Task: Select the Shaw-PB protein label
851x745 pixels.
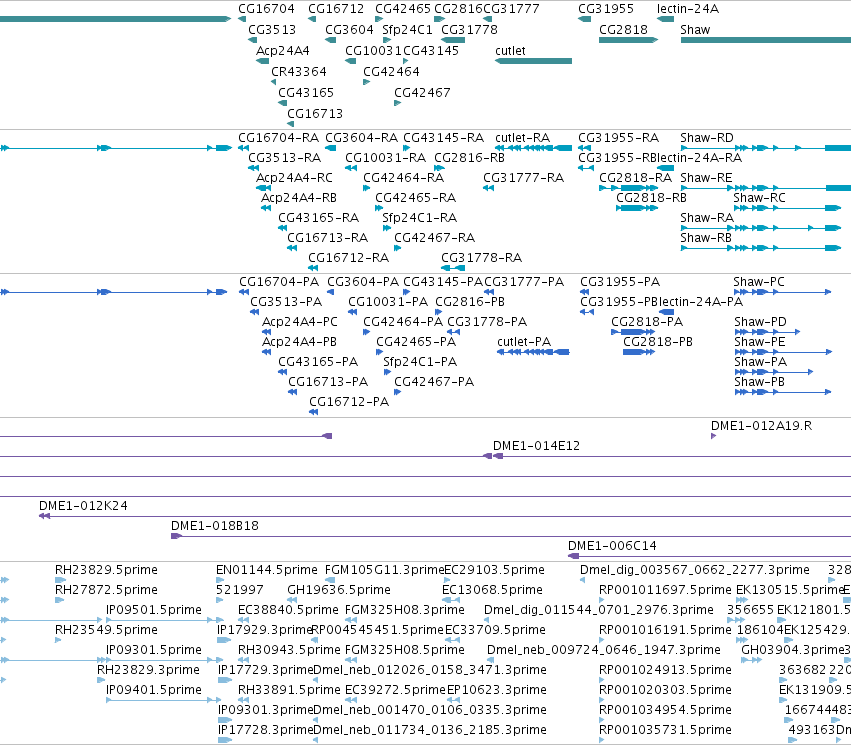Action: 759,382
